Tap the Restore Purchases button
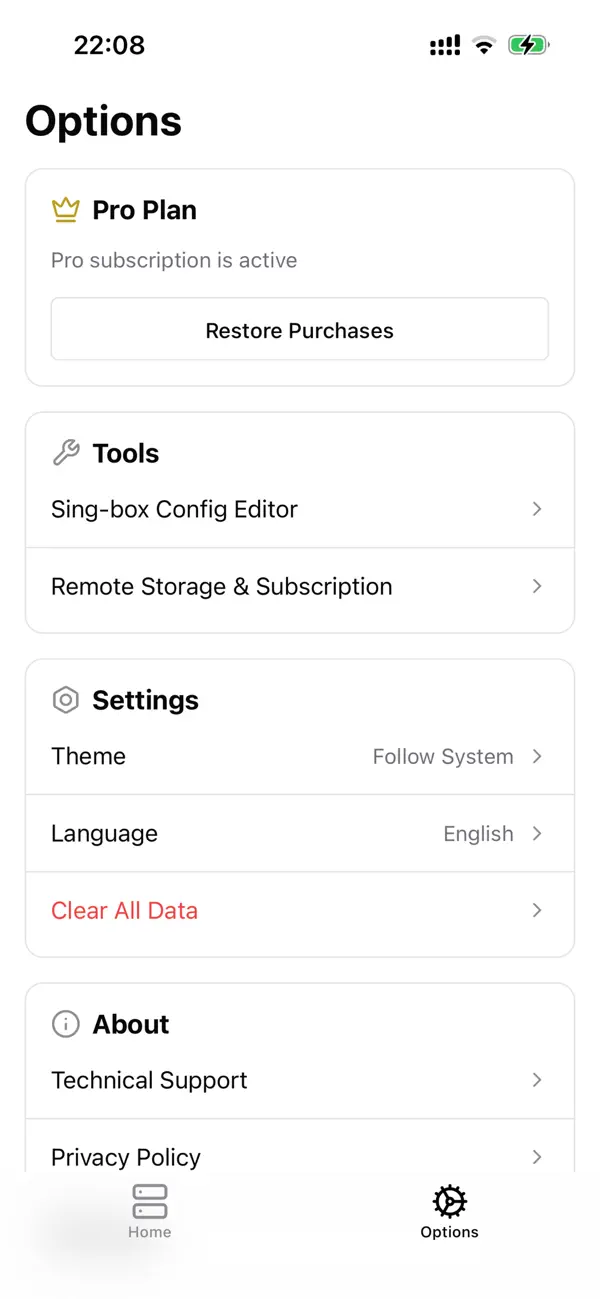The image size is (600, 1299). 299,329
